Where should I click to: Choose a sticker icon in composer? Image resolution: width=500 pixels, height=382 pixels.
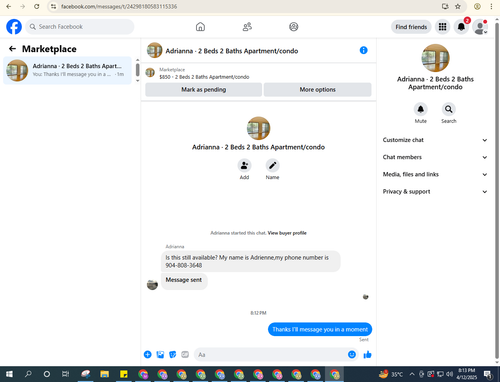tap(173, 355)
